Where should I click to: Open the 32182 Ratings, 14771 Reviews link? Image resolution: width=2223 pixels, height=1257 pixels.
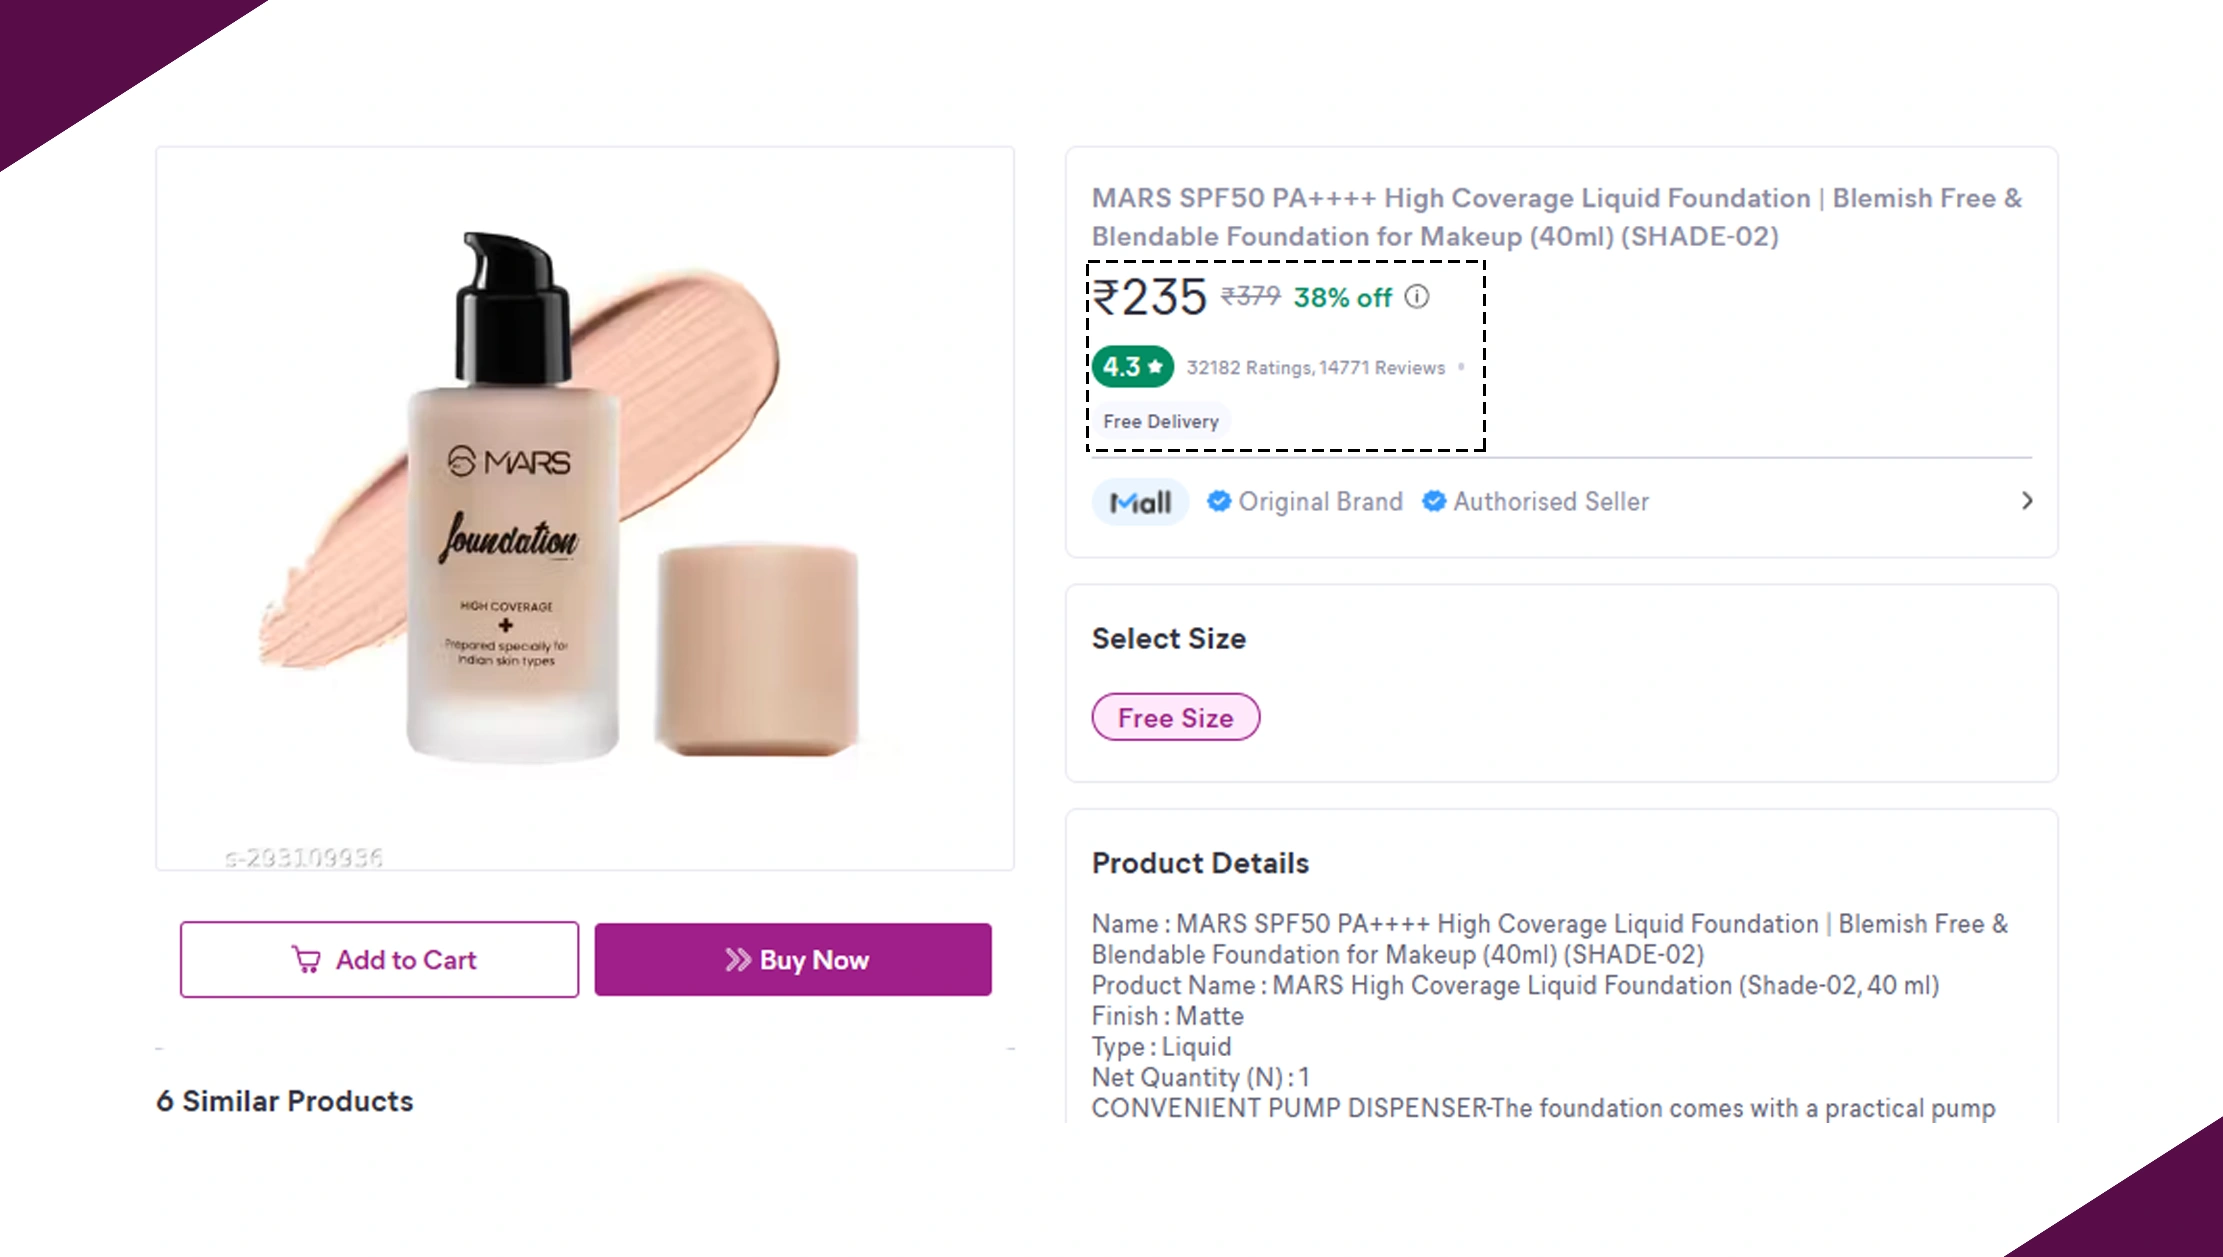coord(1315,368)
